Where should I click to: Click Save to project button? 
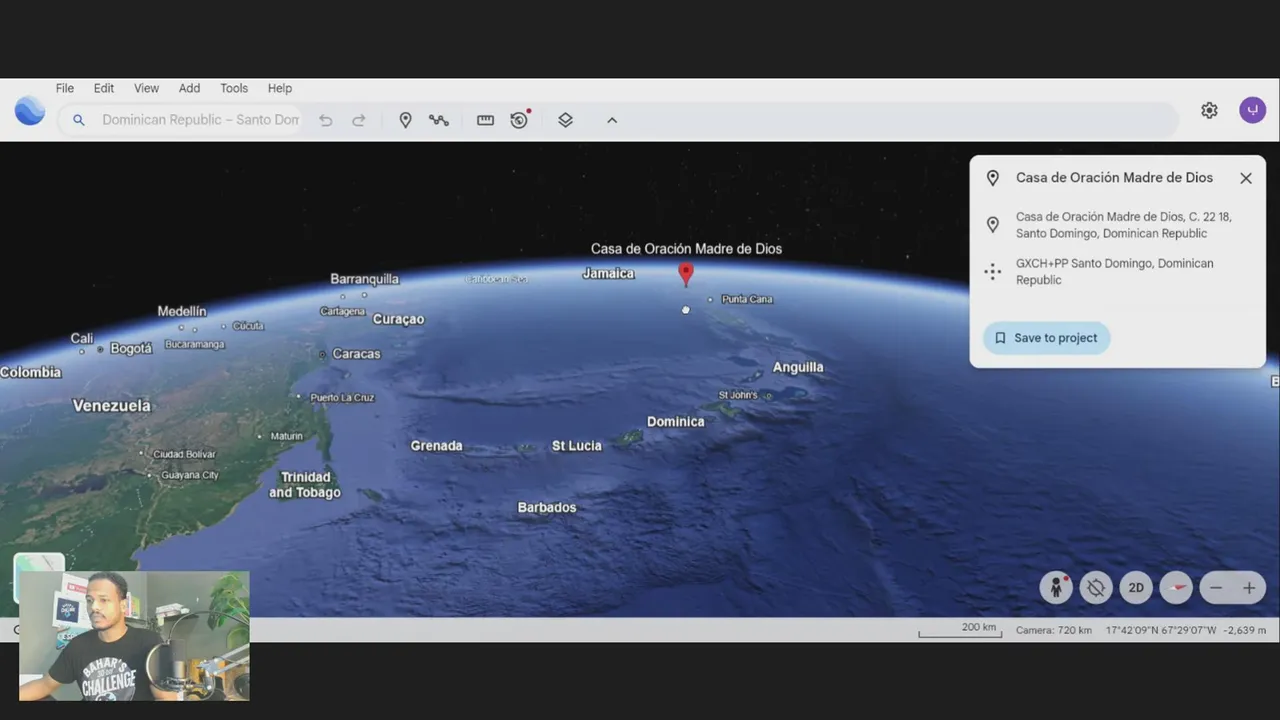tap(1046, 338)
